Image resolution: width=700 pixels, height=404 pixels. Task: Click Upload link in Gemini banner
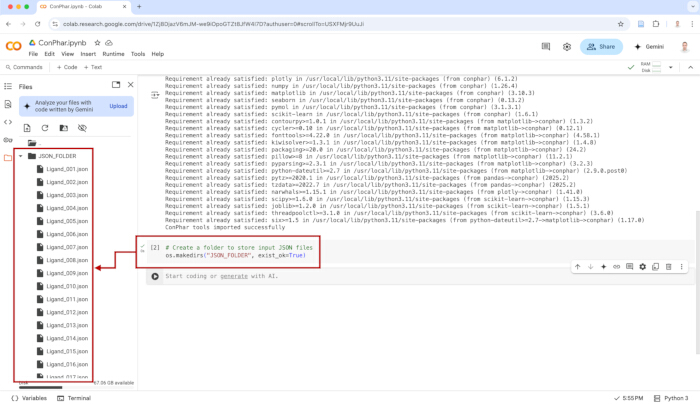(x=118, y=106)
